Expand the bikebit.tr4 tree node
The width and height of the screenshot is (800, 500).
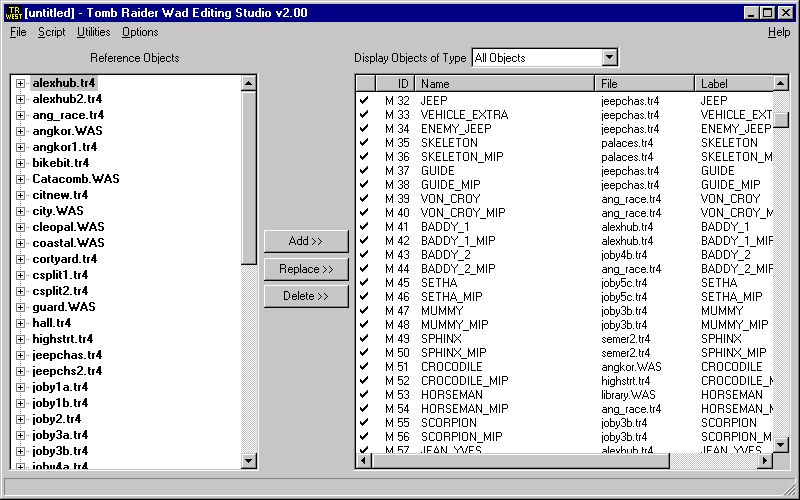click(20, 163)
